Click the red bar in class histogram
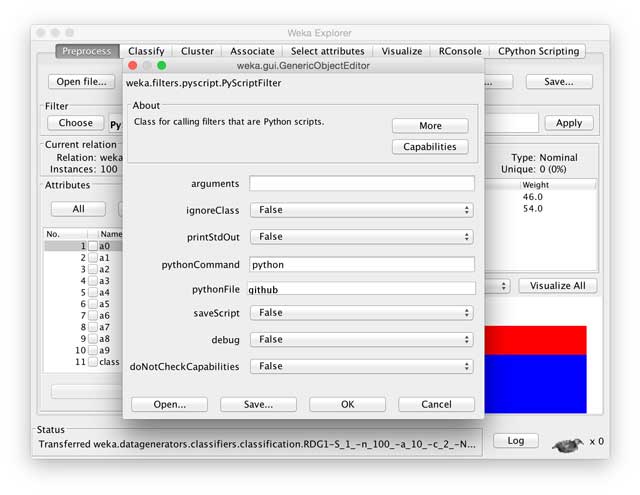The height and width of the screenshot is (495, 640). pyautogui.click(x=536, y=340)
